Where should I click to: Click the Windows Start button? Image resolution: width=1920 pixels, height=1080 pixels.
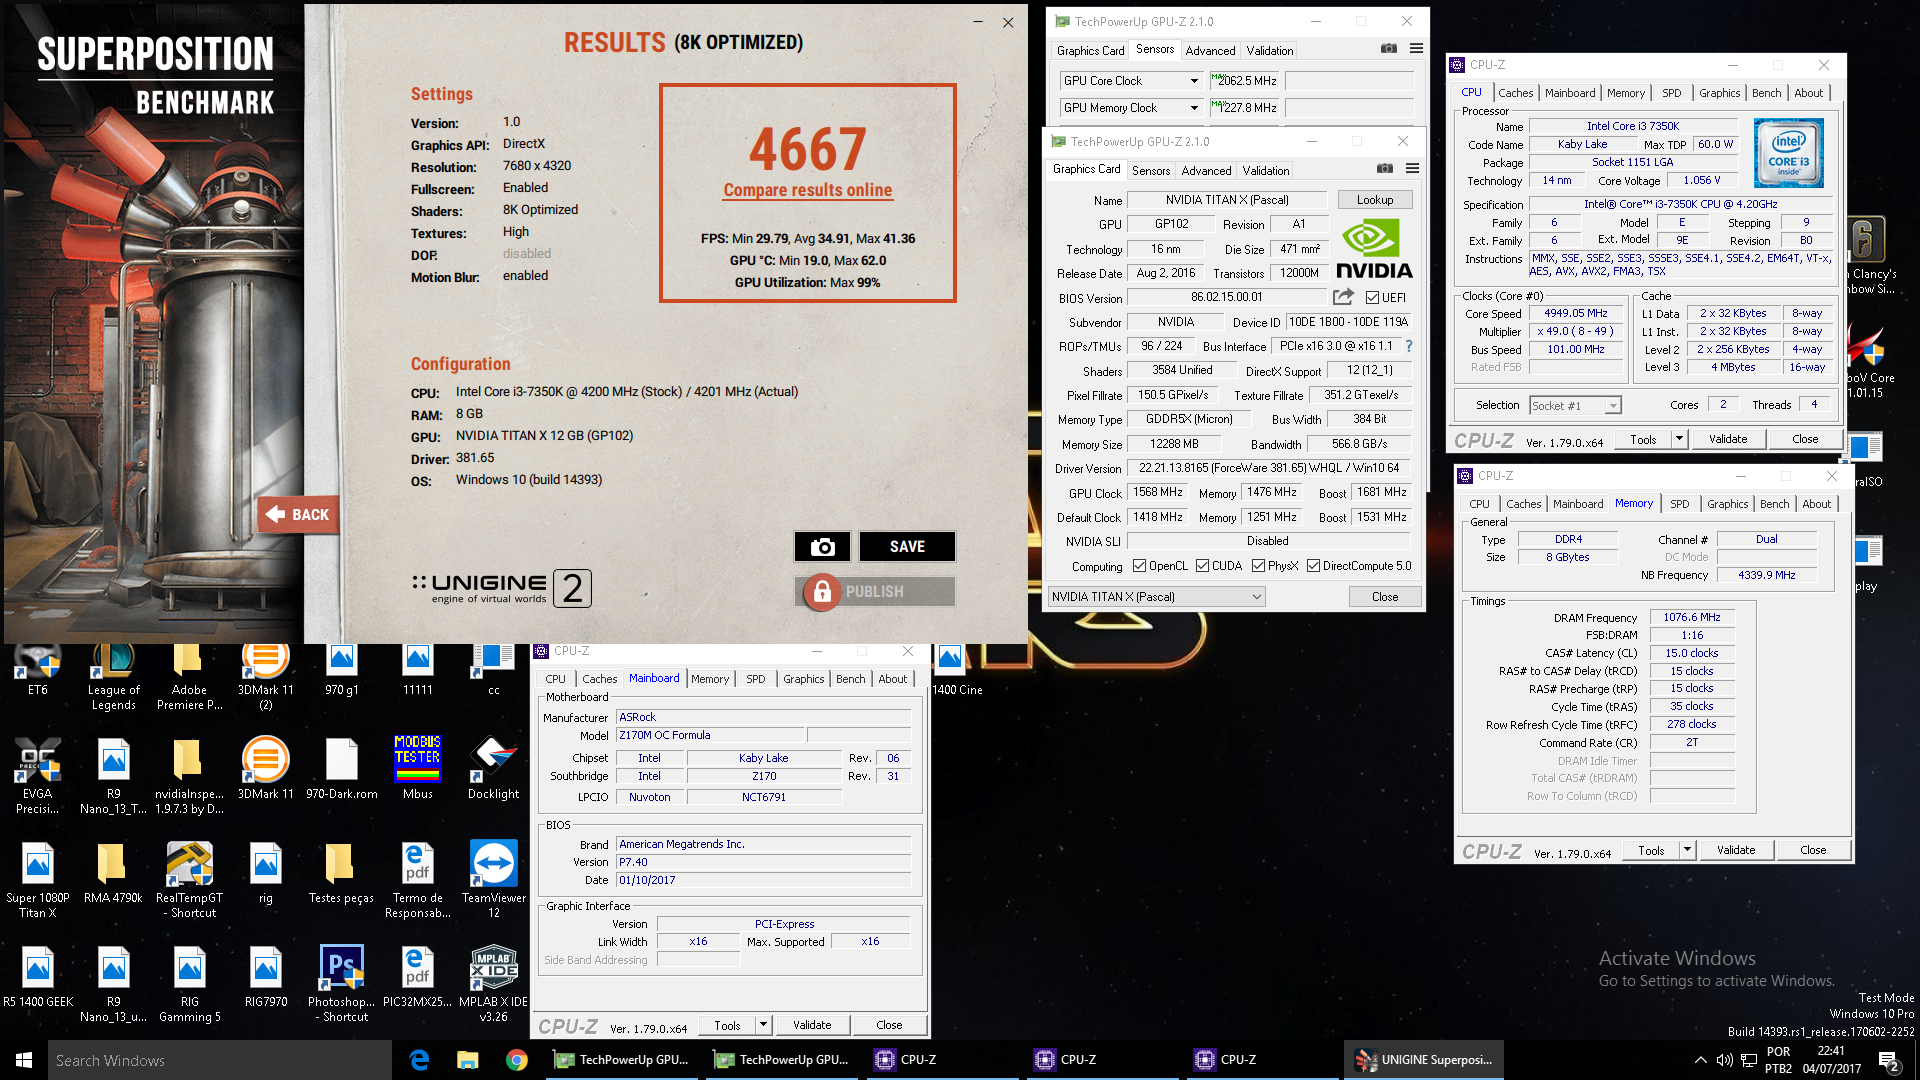[24, 1060]
